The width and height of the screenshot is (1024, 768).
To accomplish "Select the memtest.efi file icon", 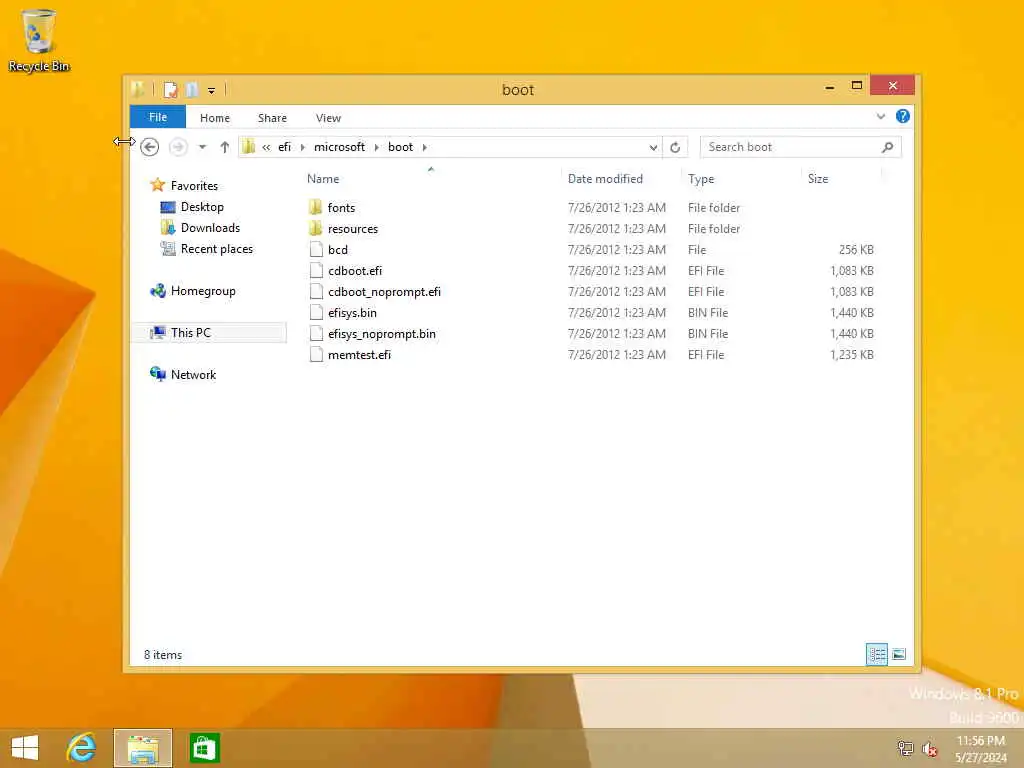I will pyautogui.click(x=316, y=355).
